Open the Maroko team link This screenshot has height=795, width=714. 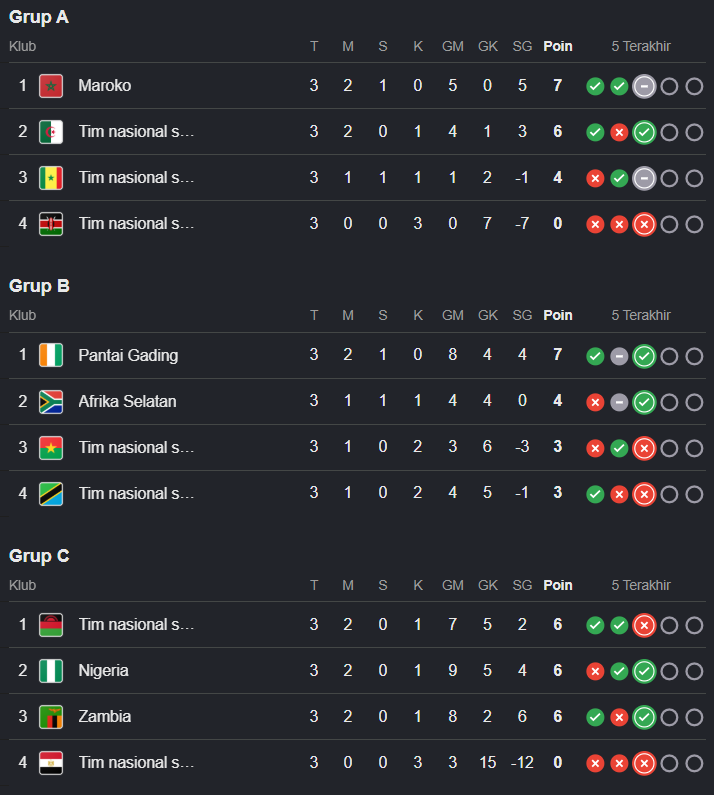(104, 86)
